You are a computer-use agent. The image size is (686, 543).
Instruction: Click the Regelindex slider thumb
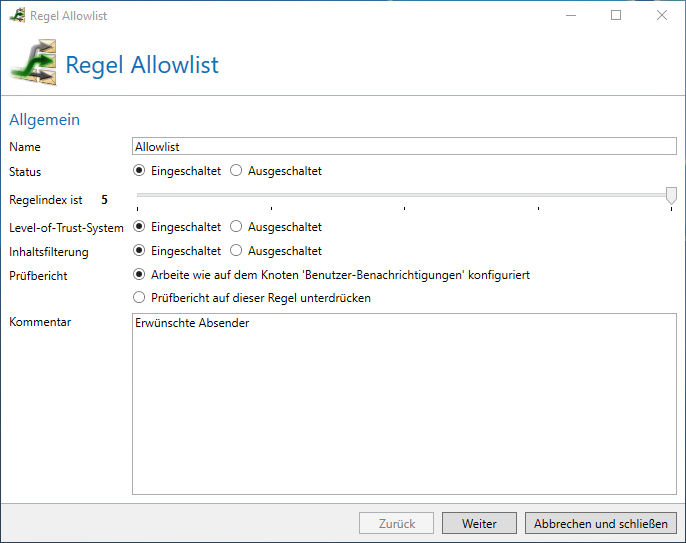click(671, 196)
